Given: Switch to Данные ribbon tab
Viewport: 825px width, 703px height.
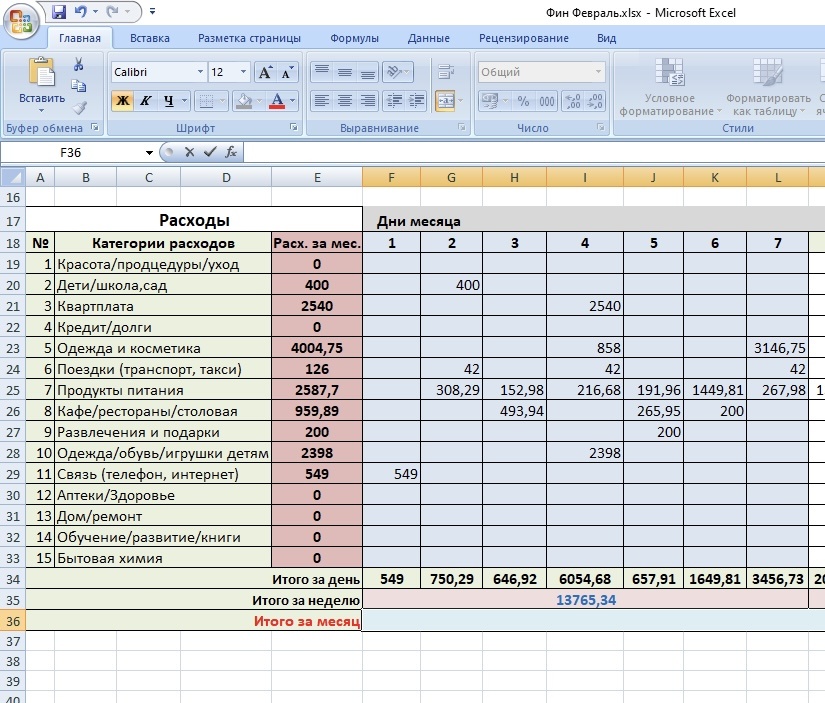Looking at the screenshot, I should coord(428,38).
